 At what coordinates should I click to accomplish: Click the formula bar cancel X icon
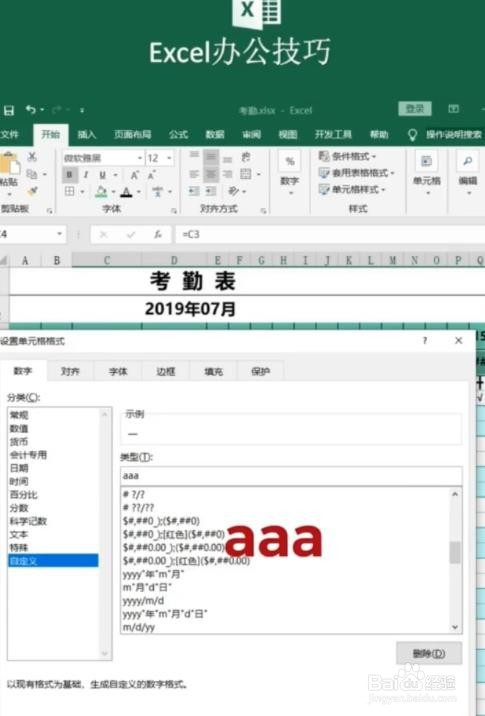point(104,234)
